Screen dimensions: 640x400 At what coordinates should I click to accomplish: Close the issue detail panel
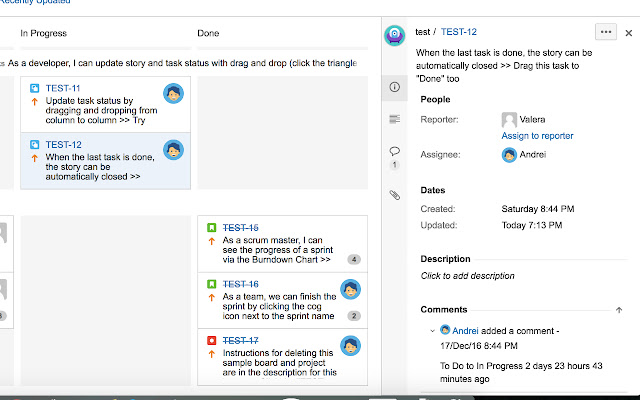629,32
